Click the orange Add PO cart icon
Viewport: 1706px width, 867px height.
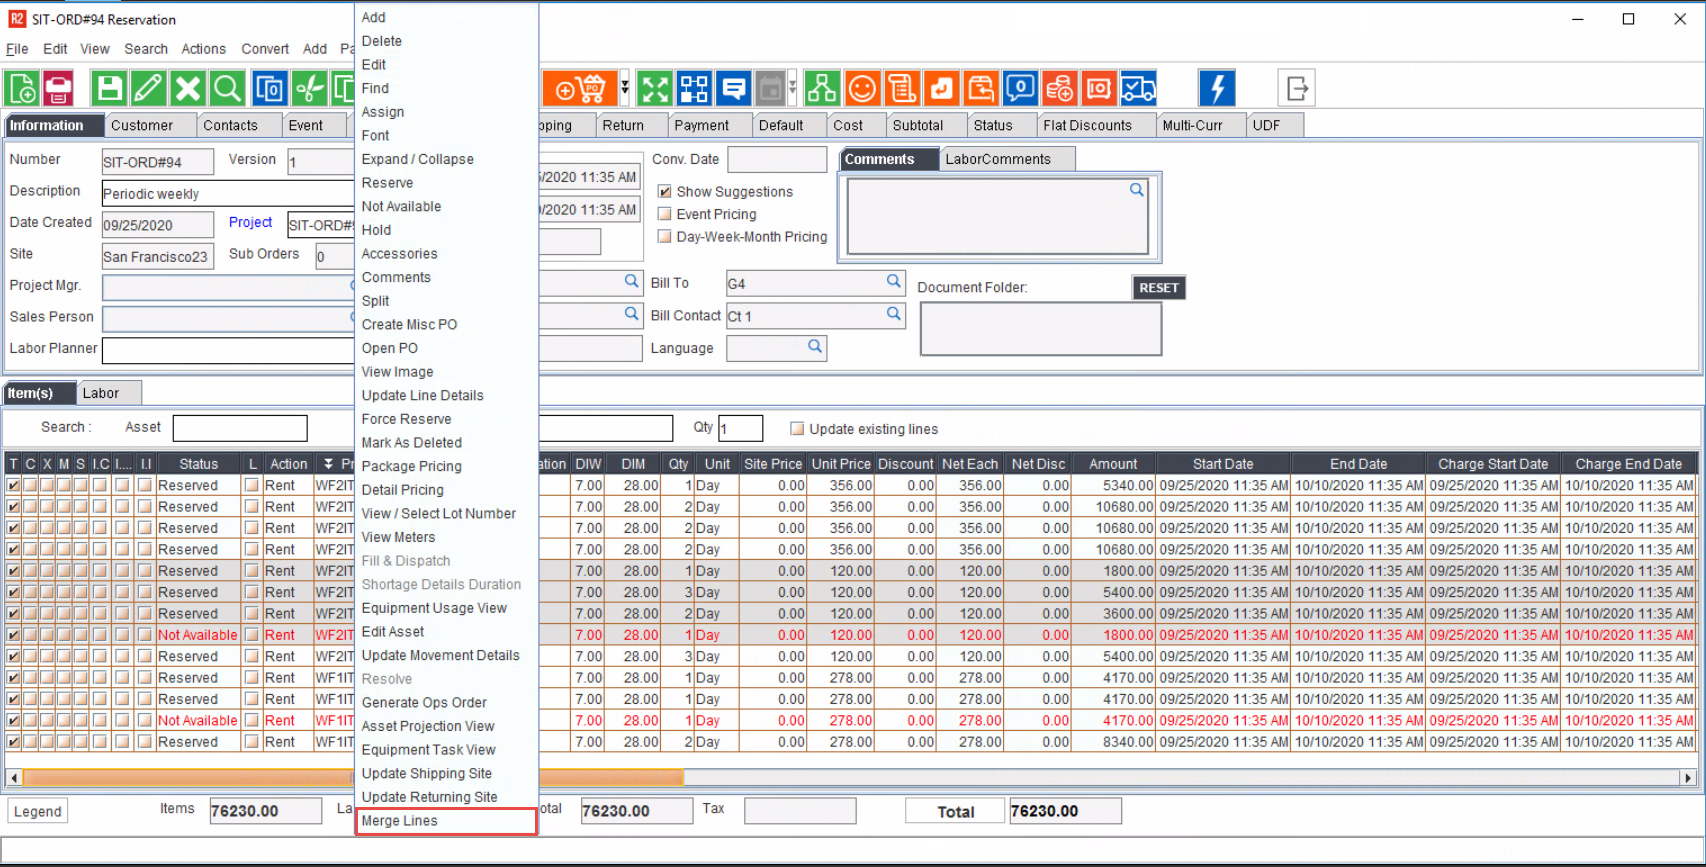580,89
